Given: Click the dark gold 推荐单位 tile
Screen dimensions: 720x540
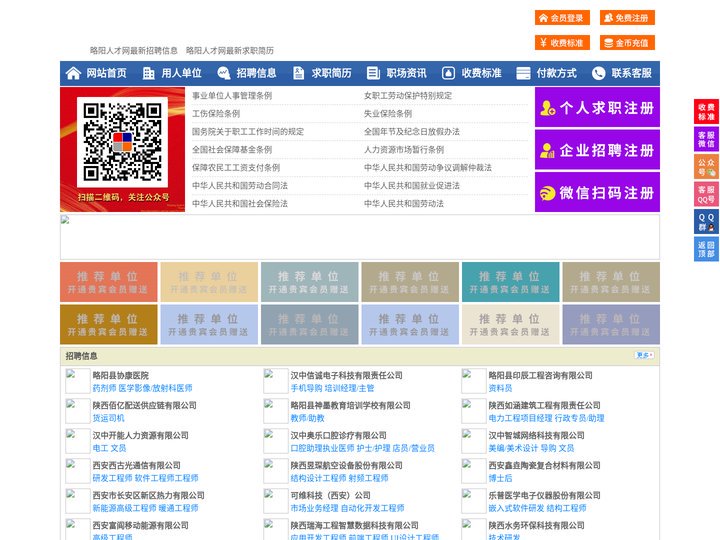Looking at the screenshot, I should (109, 324).
